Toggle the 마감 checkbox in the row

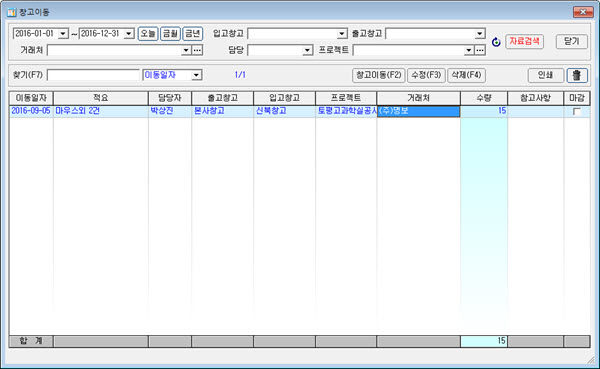[576, 111]
